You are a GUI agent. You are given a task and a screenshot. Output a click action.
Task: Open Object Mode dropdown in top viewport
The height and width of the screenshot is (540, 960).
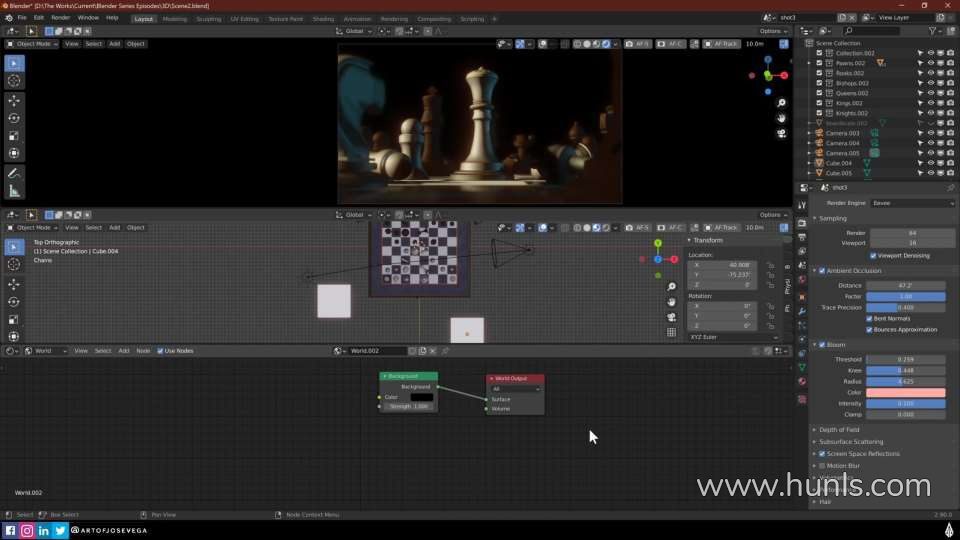pyautogui.click(x=32, y=44)
